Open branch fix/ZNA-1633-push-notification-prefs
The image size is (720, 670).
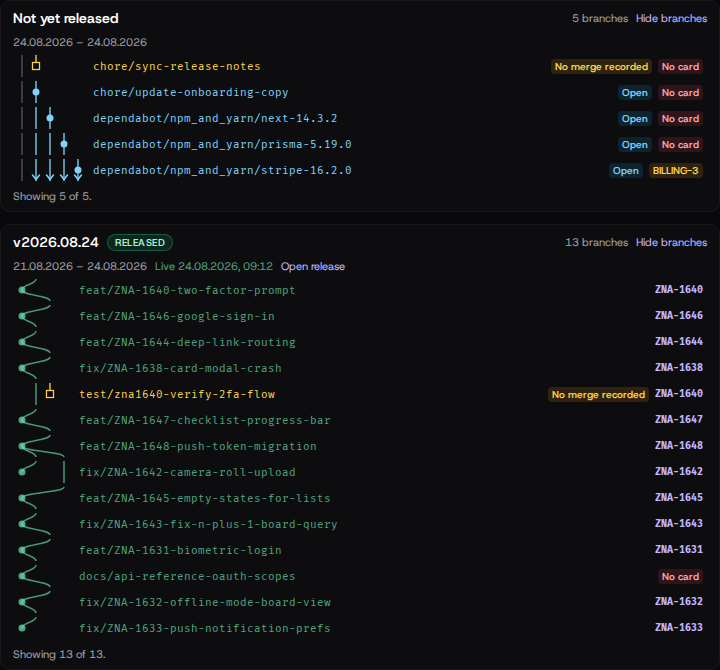(x=205, y=628)
